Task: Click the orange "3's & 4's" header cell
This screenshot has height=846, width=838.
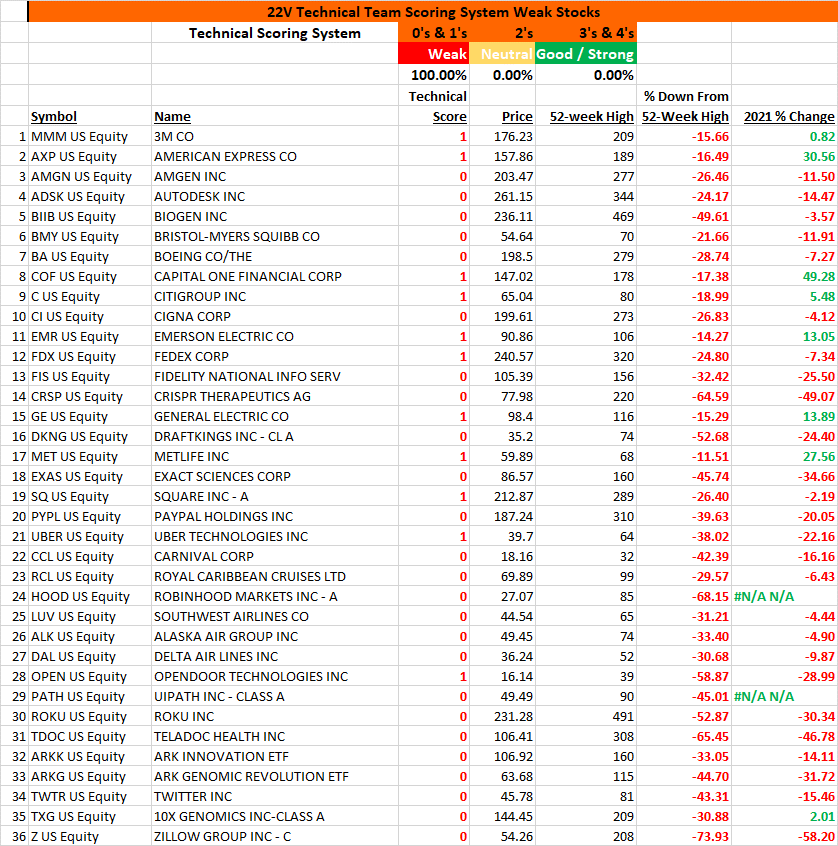Action: 586,33
